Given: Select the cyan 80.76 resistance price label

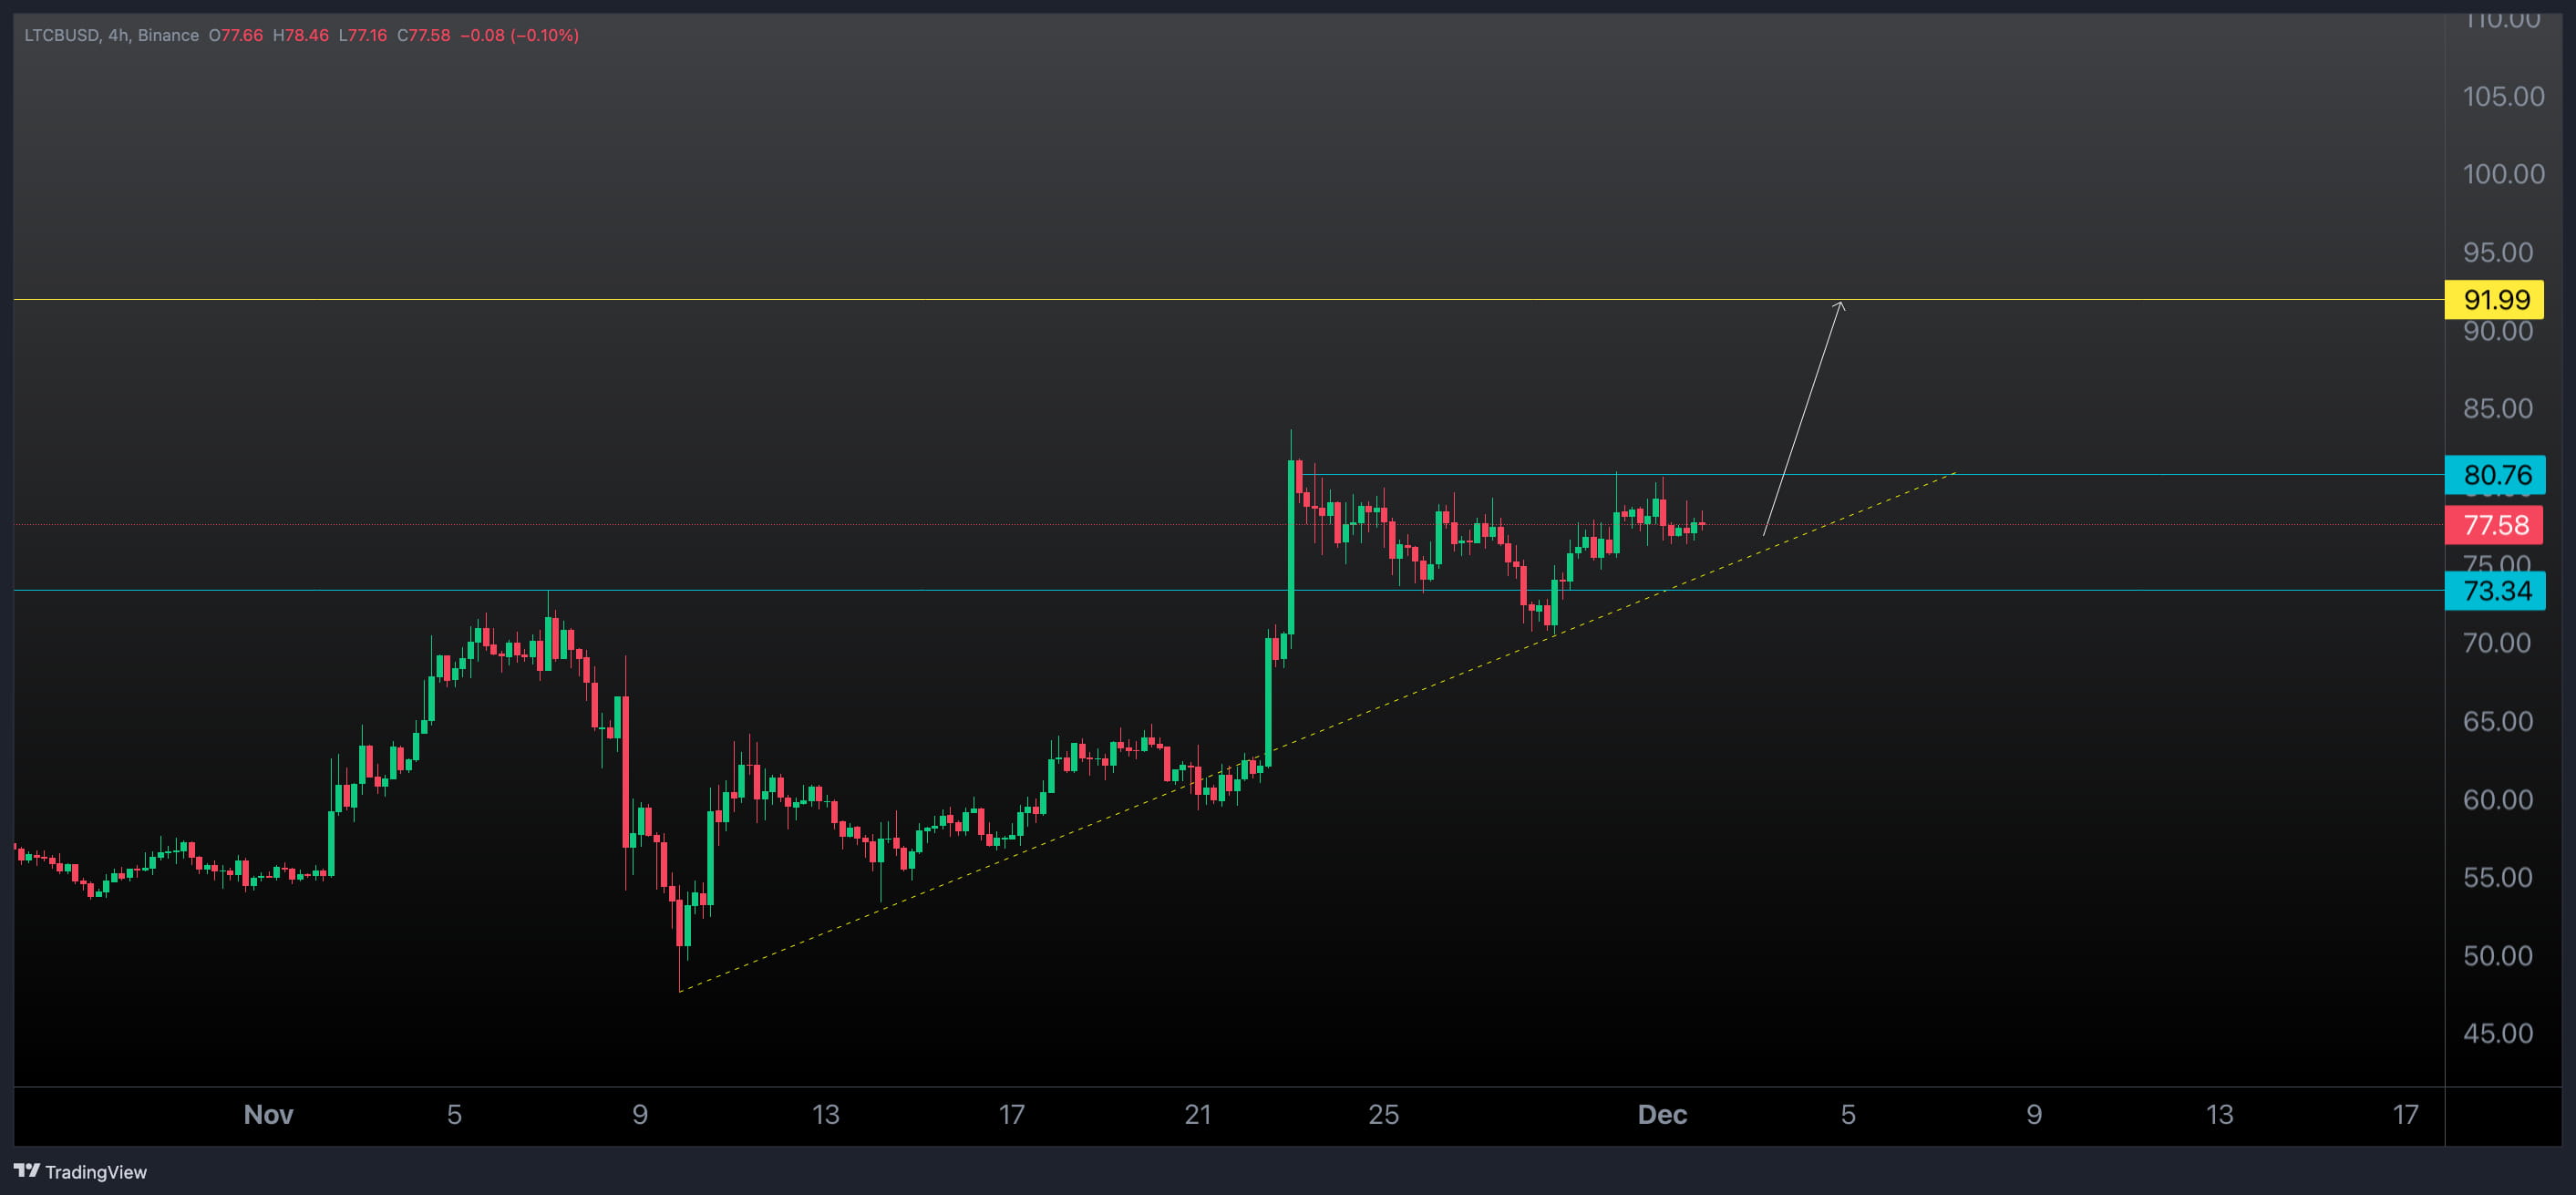Looking at the screenshot, I should point(2497,475).
